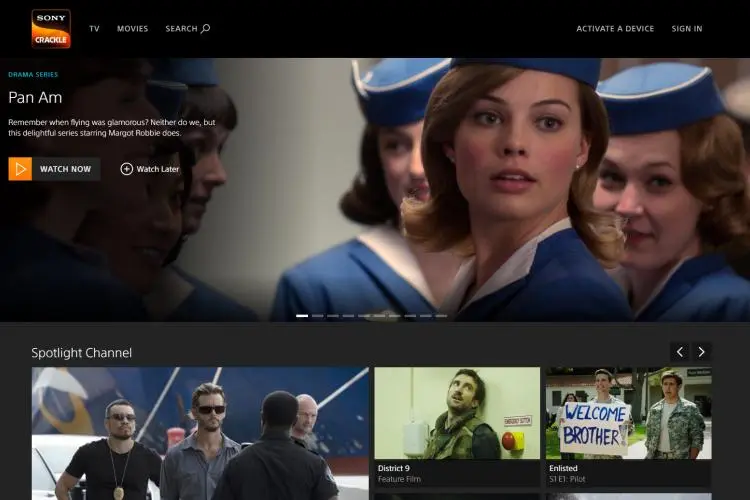Click the DRAMA SERIES category label
750x500 pixels.
pyautogui.click(x=33, y=75)
